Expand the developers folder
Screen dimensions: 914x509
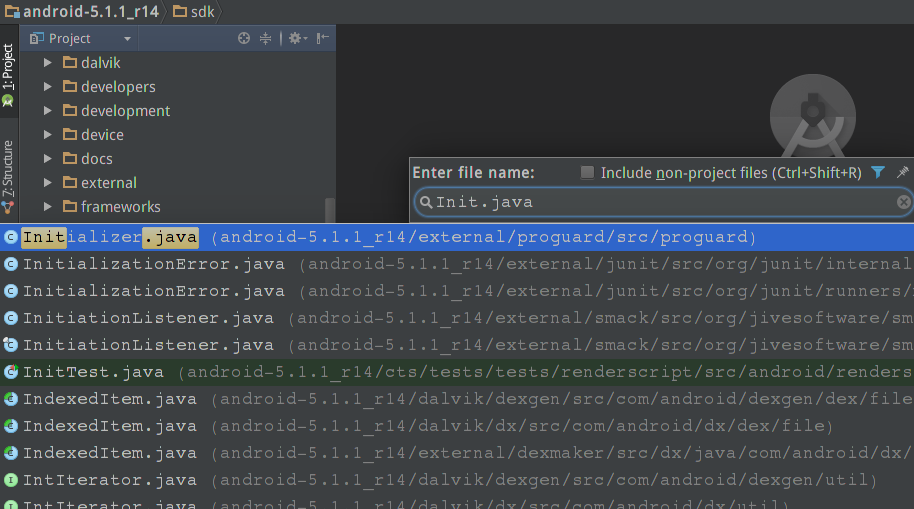coord(48,86)
